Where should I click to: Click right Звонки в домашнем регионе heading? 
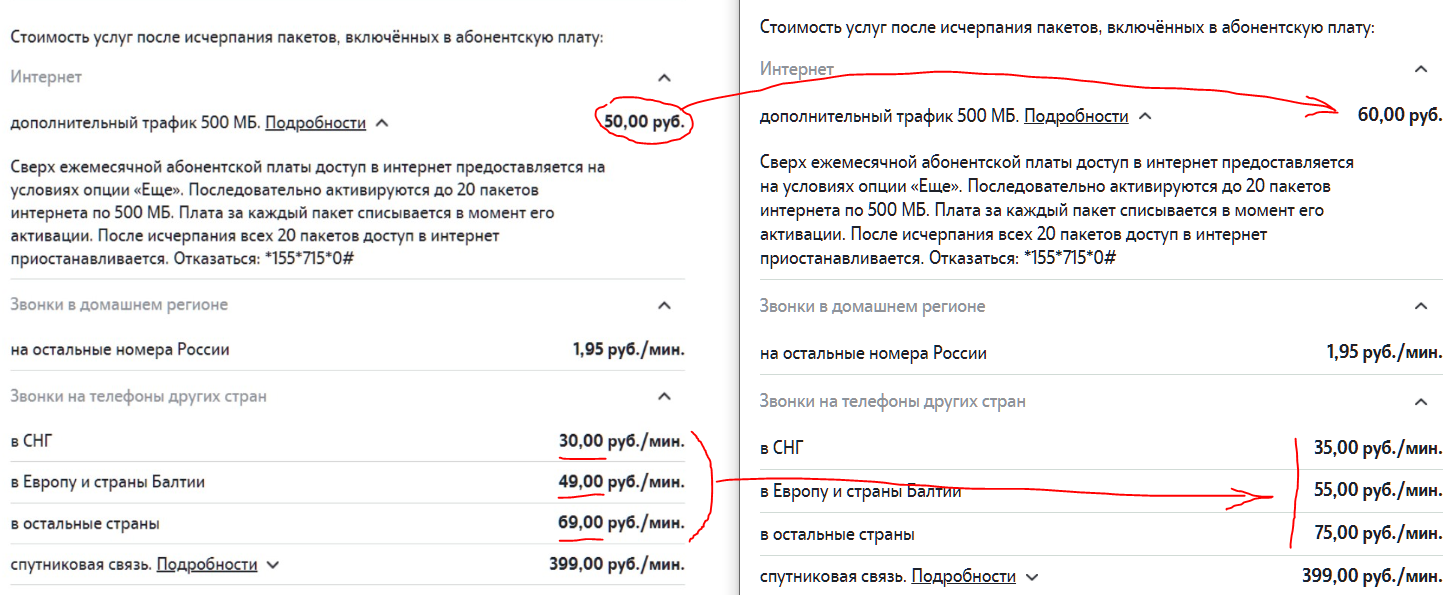click(872, 306)
